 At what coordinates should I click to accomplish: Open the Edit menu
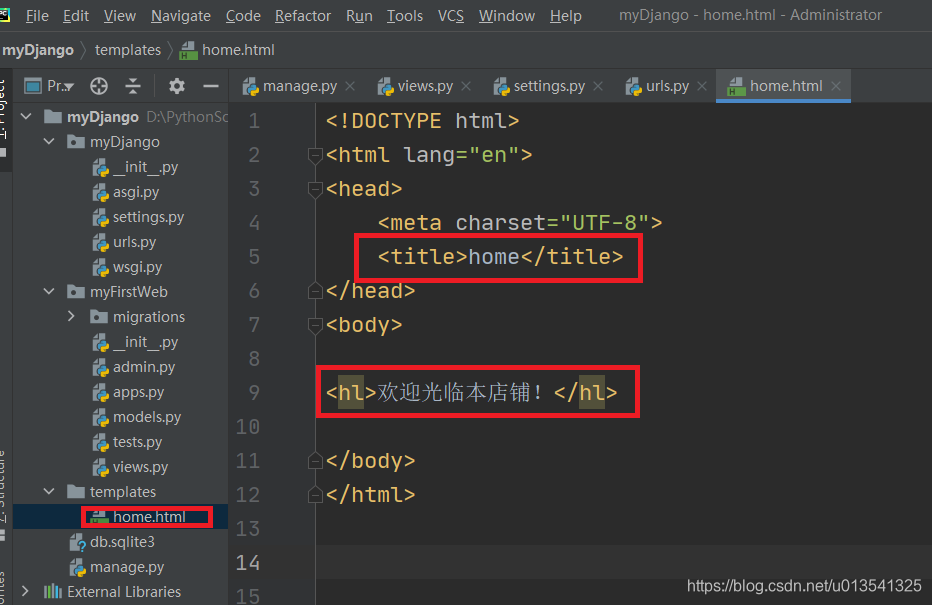[76, 16]
